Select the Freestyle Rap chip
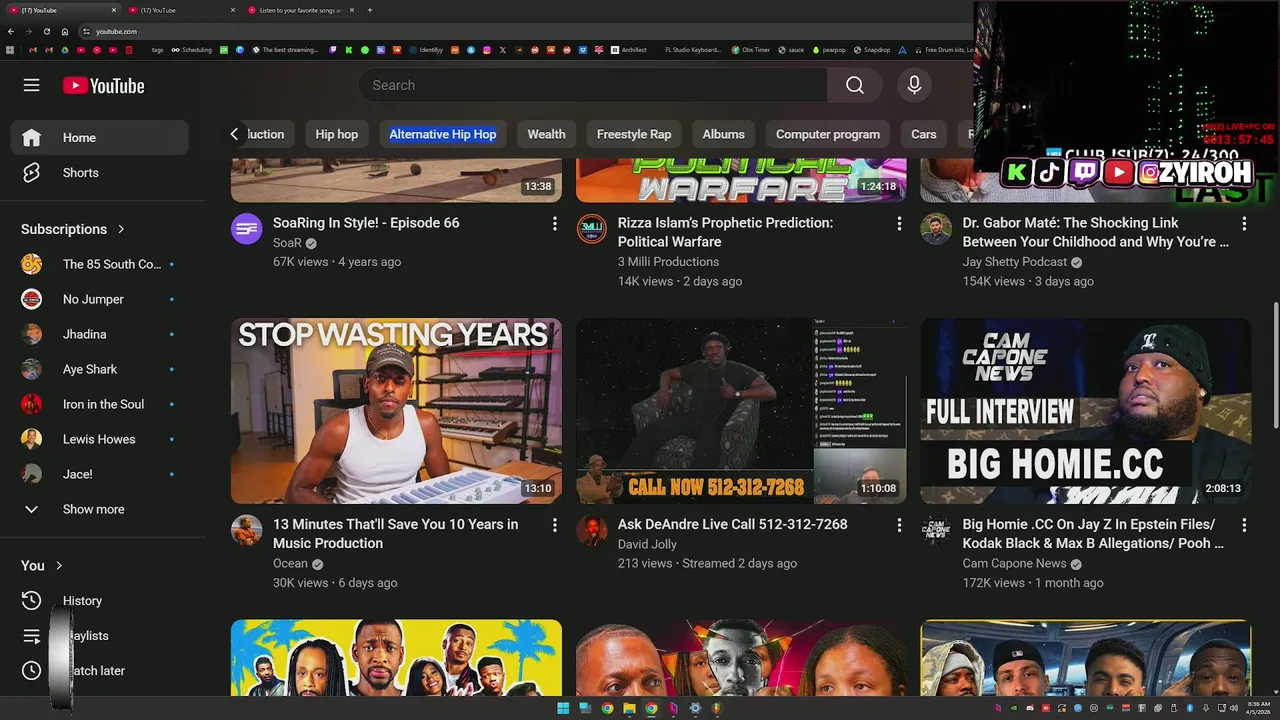 click(634, 134)
